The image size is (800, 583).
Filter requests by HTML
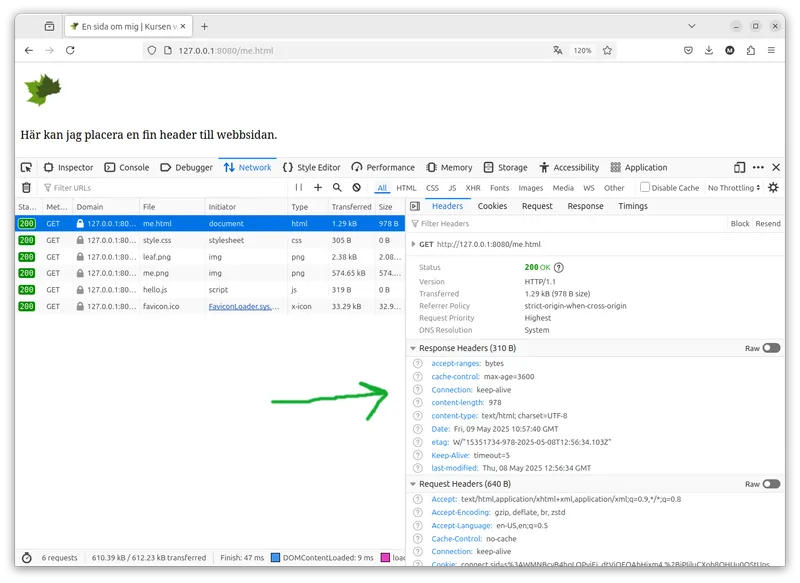click(406, 188)
